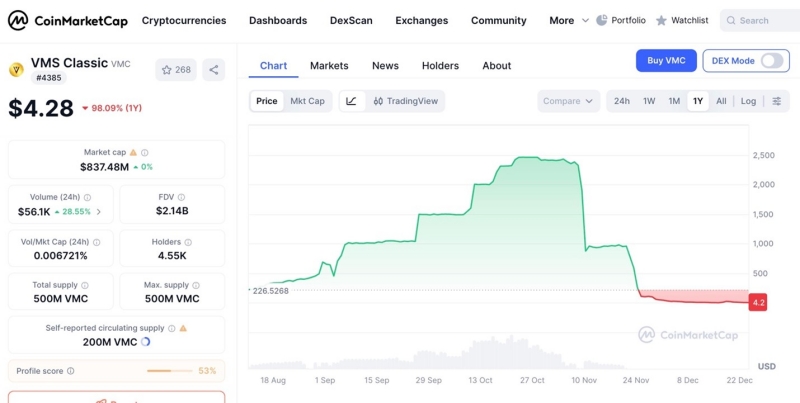Select the 24h time range button
The height and width of the screenshot is (403, 800).
(x=622, y=101)
